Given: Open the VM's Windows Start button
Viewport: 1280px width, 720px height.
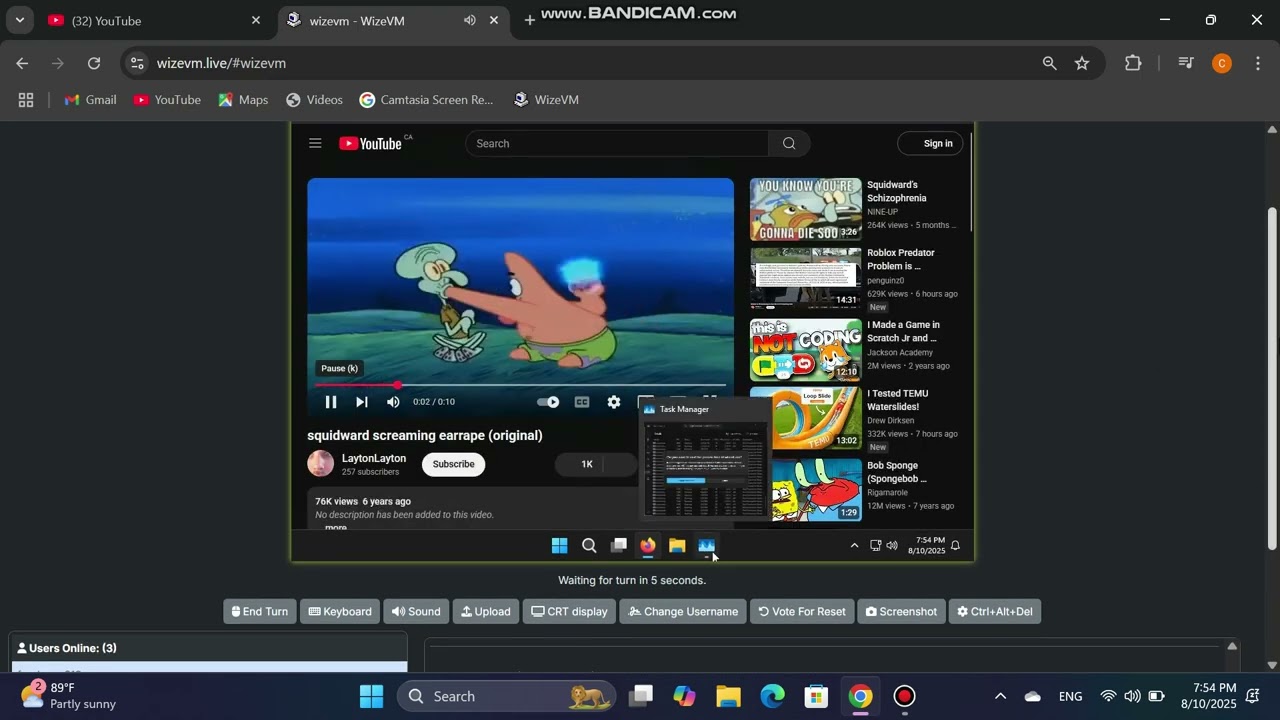Looking at the screenshot, I should [560, 545].
